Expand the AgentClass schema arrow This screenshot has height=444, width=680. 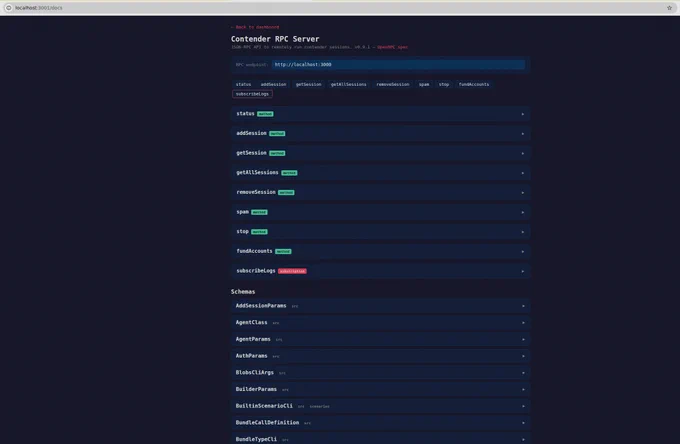coord(523,323)
